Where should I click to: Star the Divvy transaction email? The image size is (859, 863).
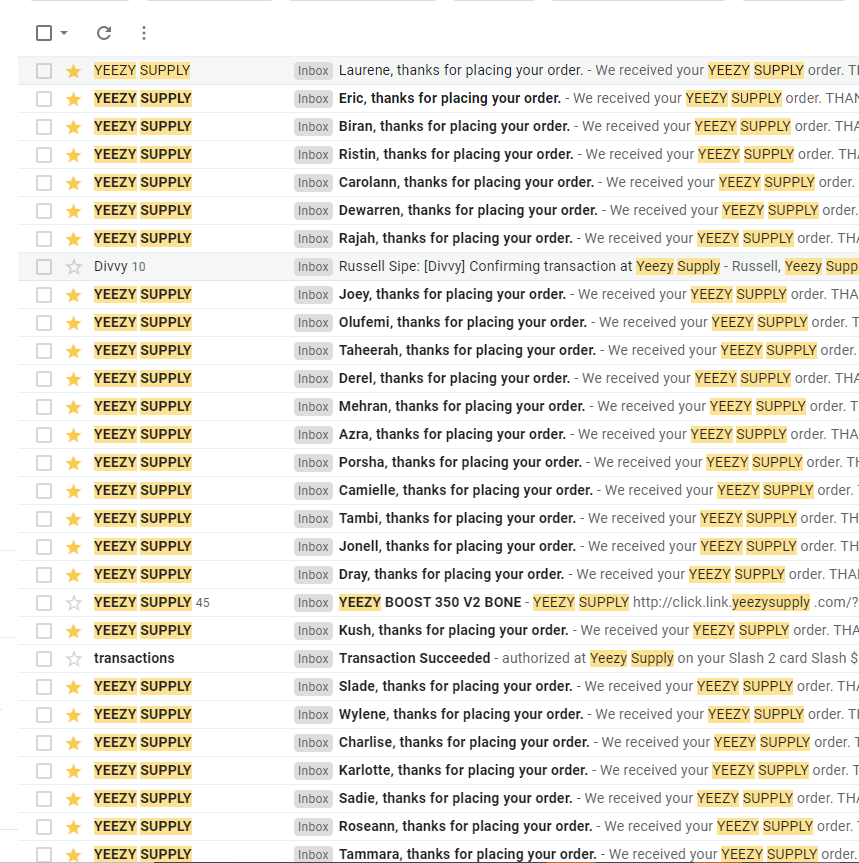pyautogui.click(x=73, y=267)
